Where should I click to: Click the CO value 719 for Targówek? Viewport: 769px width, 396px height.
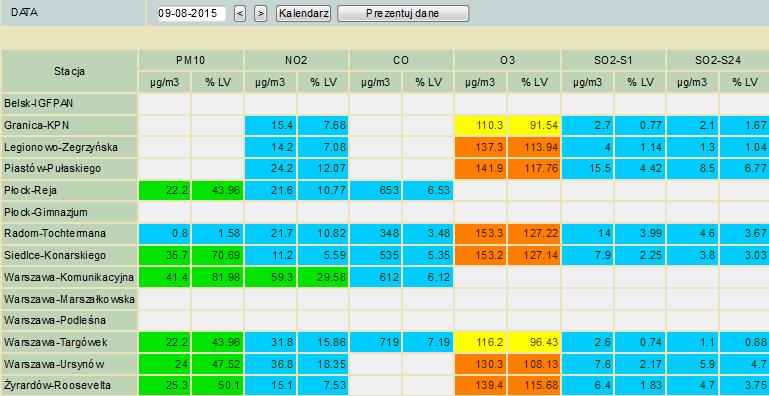pyautogui.click(x=376, y=342)
